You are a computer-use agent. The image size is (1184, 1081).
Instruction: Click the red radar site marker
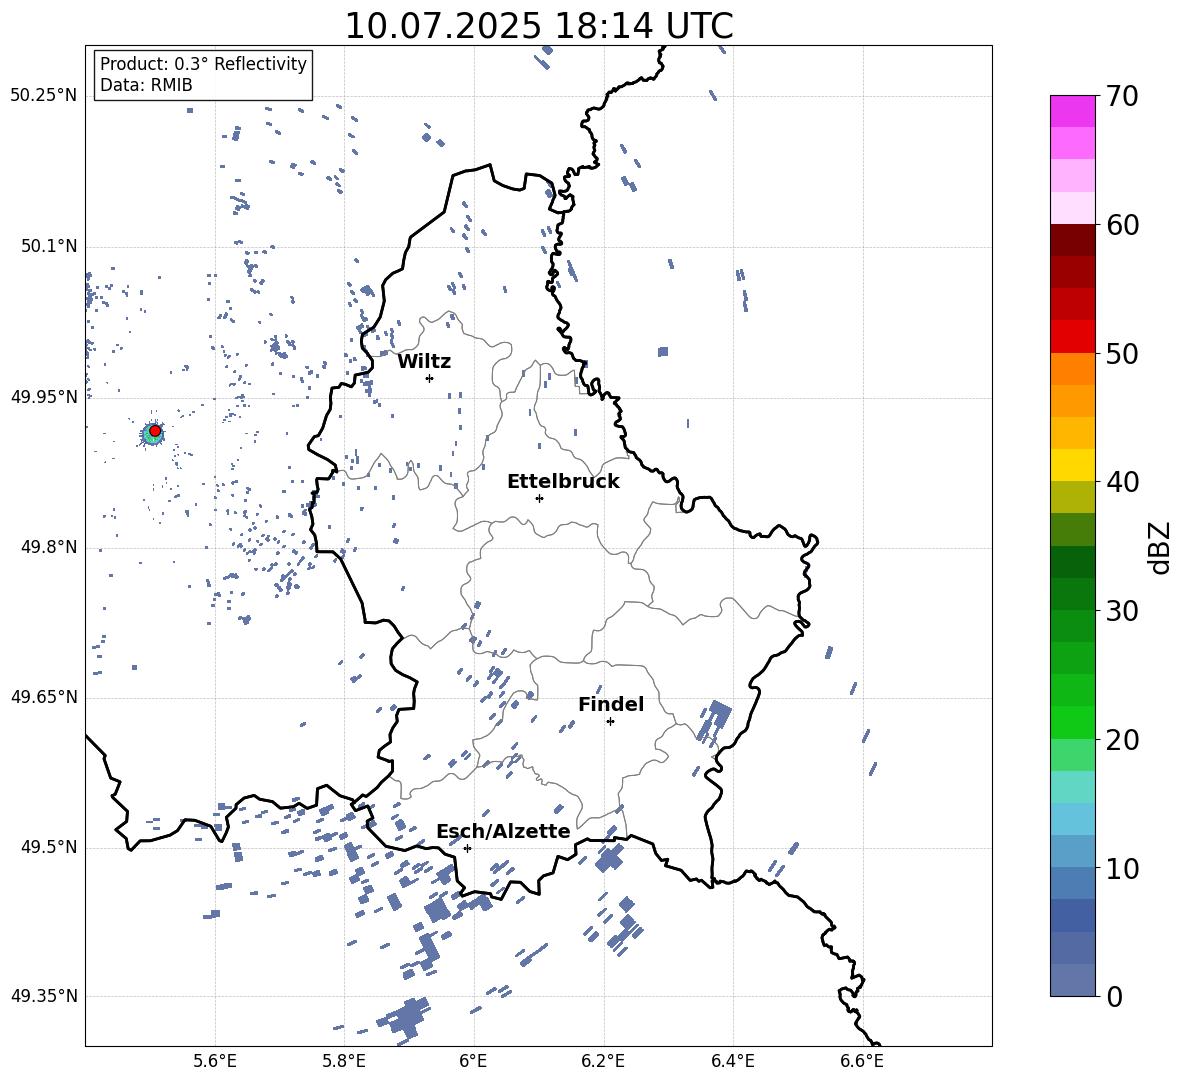(155, 430)
